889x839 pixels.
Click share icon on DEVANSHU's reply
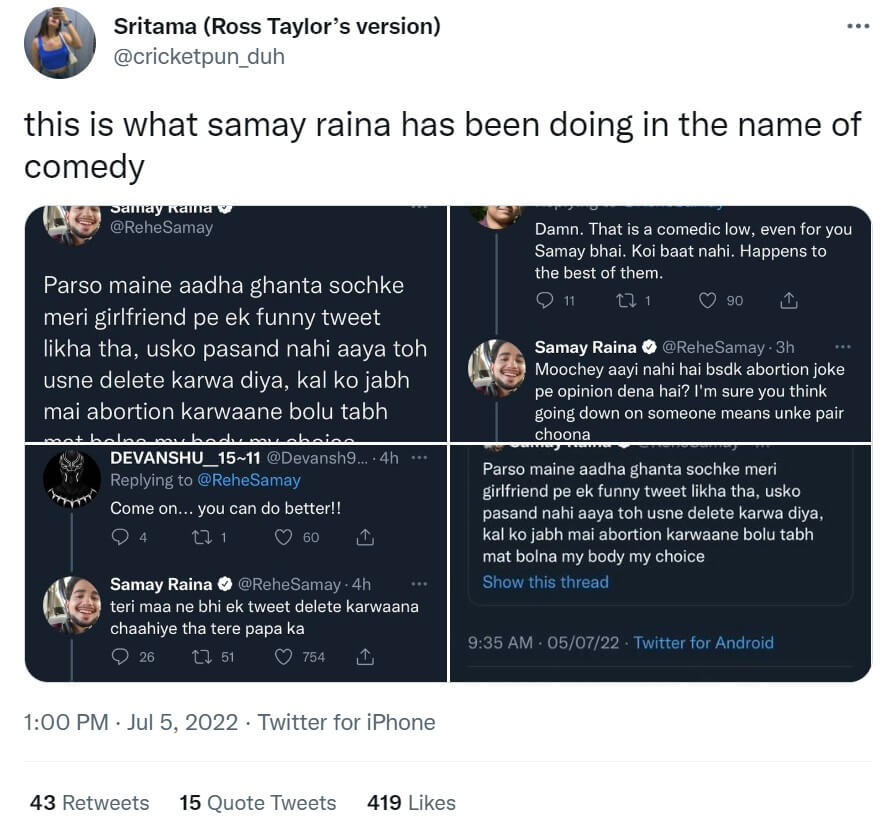pos(365,537)
